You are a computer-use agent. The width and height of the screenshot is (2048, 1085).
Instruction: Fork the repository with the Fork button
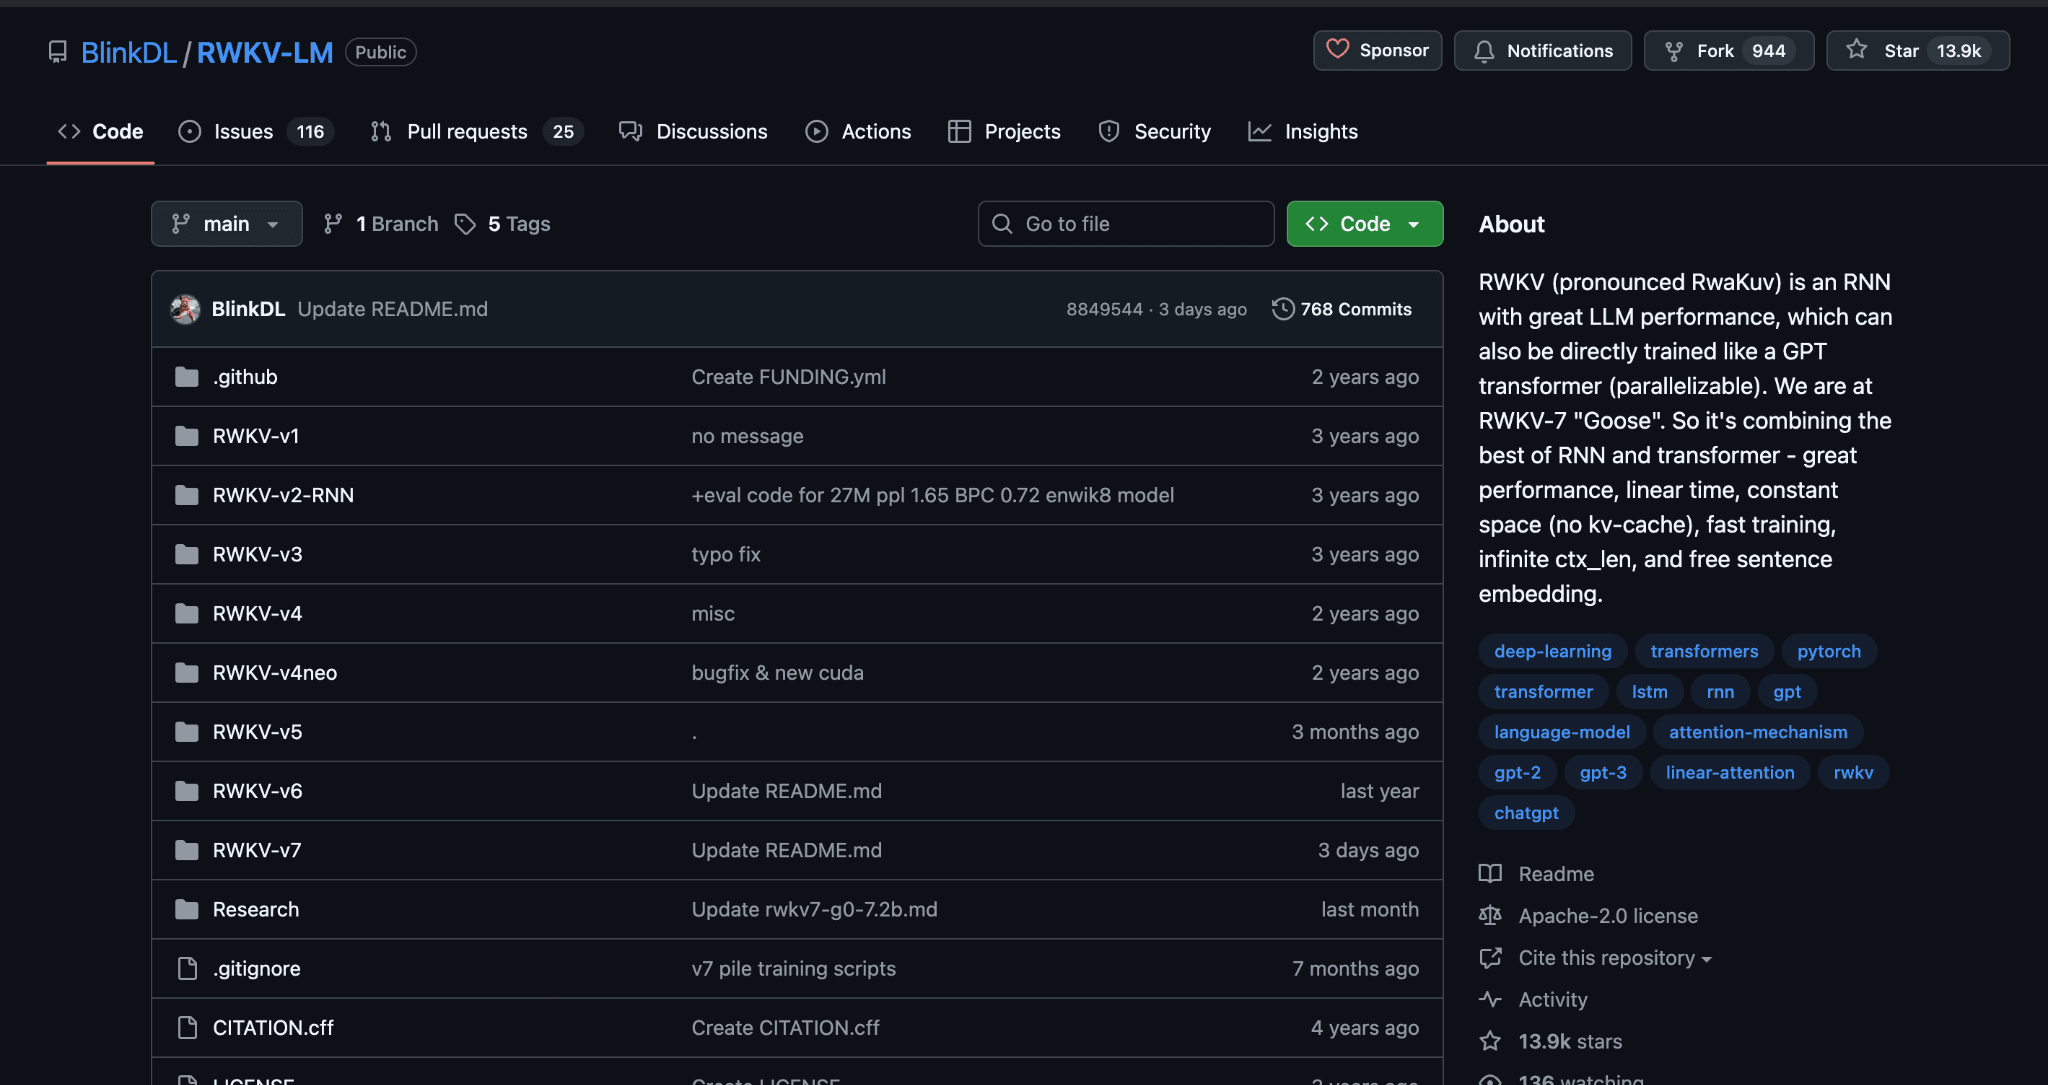[x=1728, y=50]
